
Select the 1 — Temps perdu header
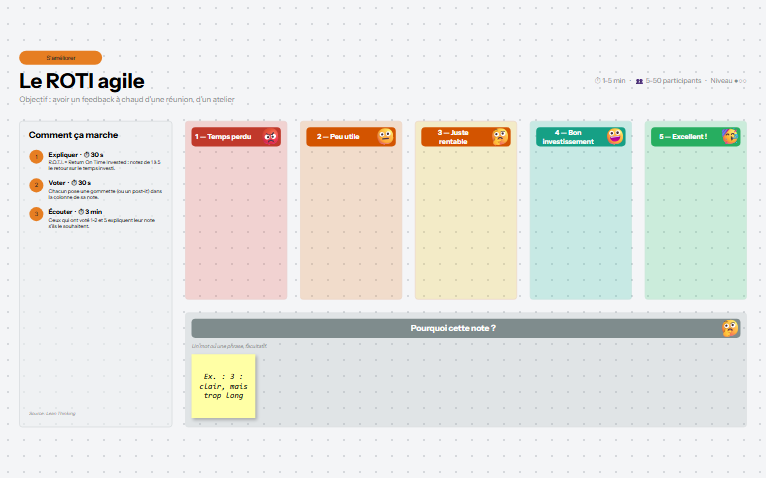click(236, 137)
